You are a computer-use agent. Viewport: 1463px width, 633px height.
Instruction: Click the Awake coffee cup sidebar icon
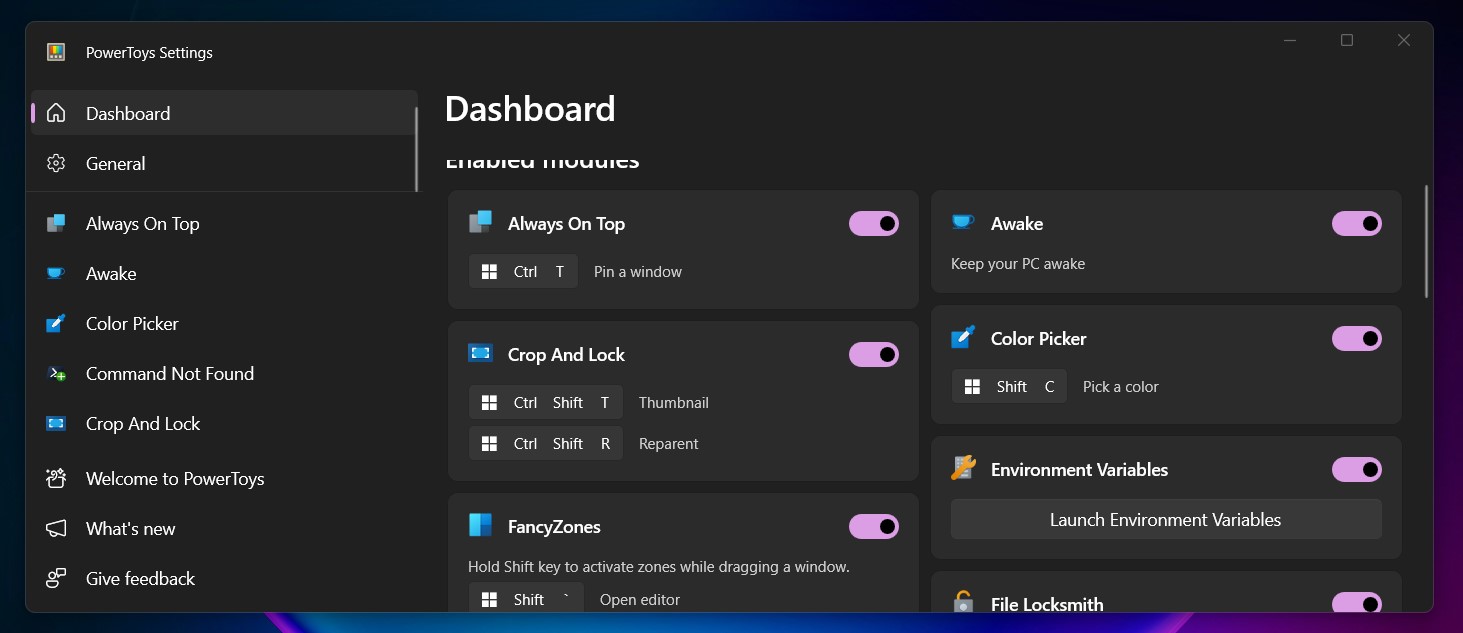[x=56, y=273]
